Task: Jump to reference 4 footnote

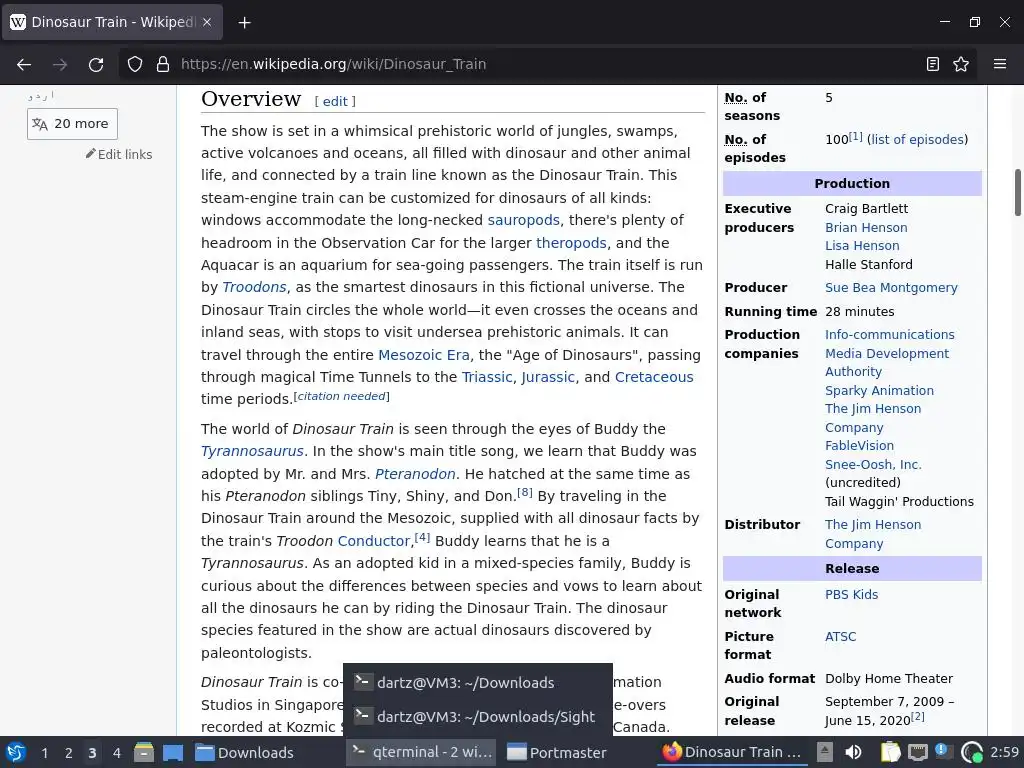Action: (x=423, y=537)
